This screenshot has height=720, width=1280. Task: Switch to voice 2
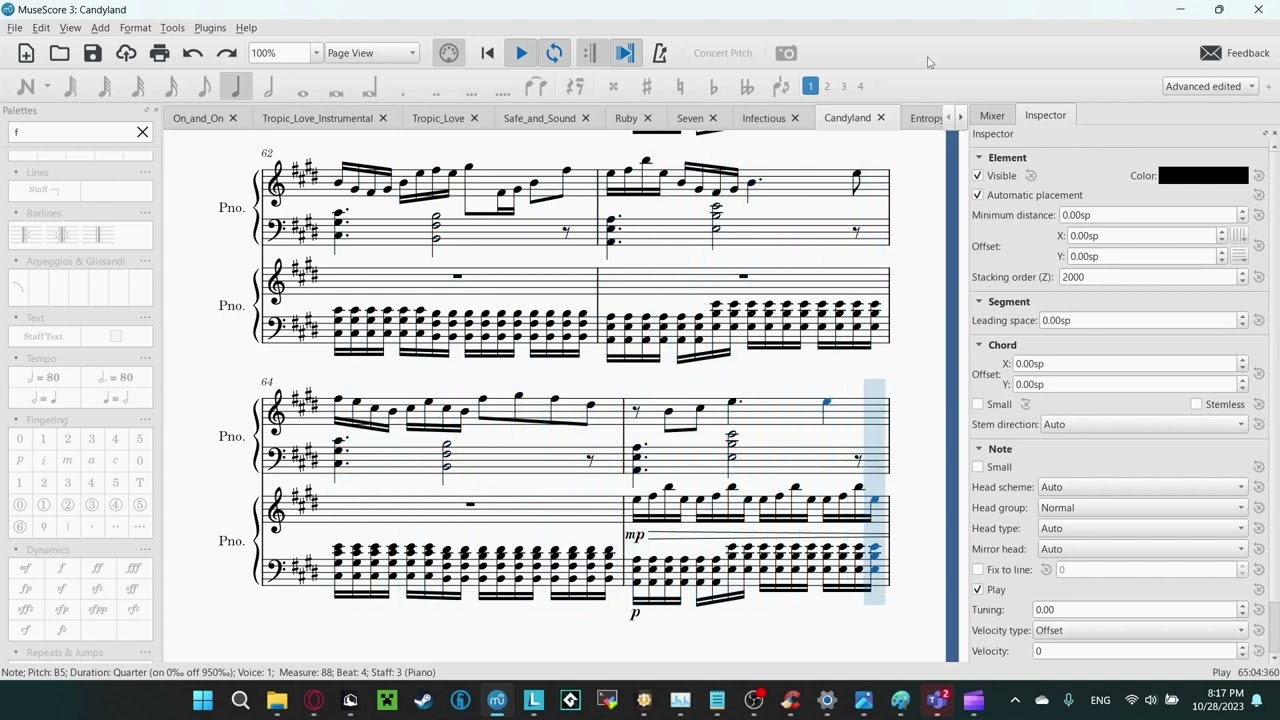[x=827, y=87]
